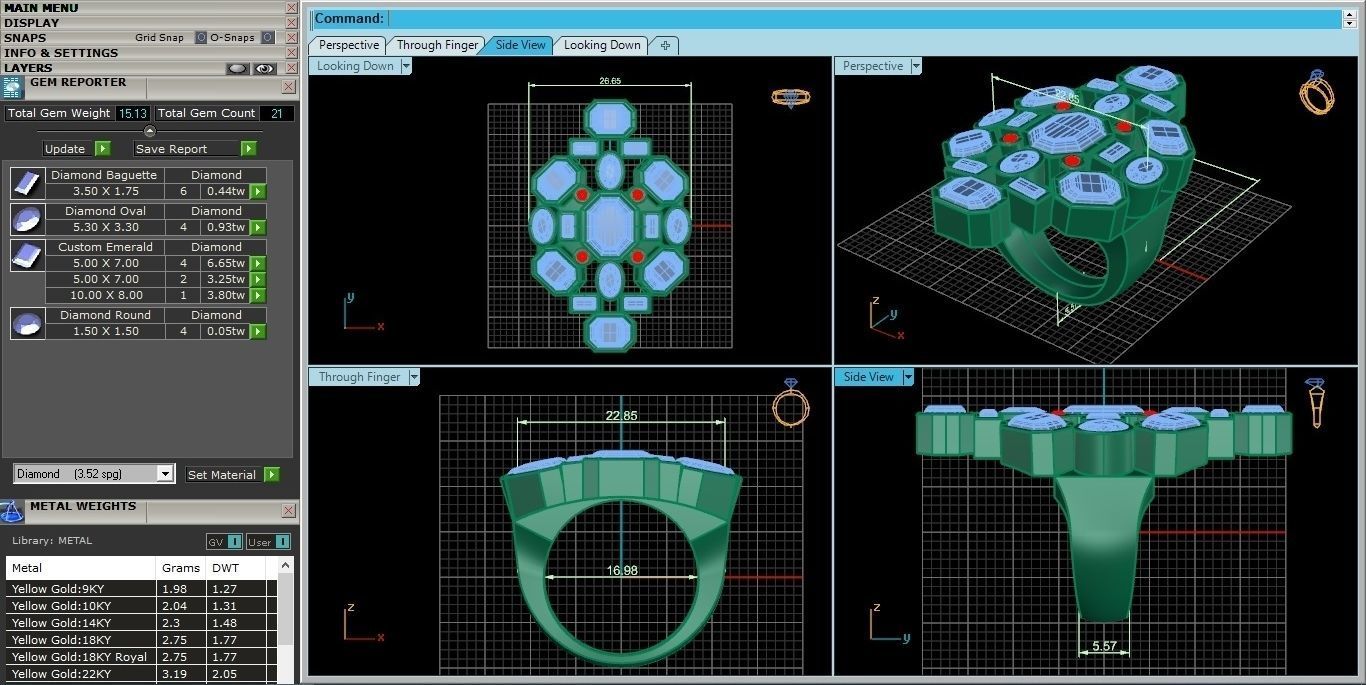This screenshot has width=1366, height=685.
Task: Click the command history up arrow
Action: point(1350,14)
